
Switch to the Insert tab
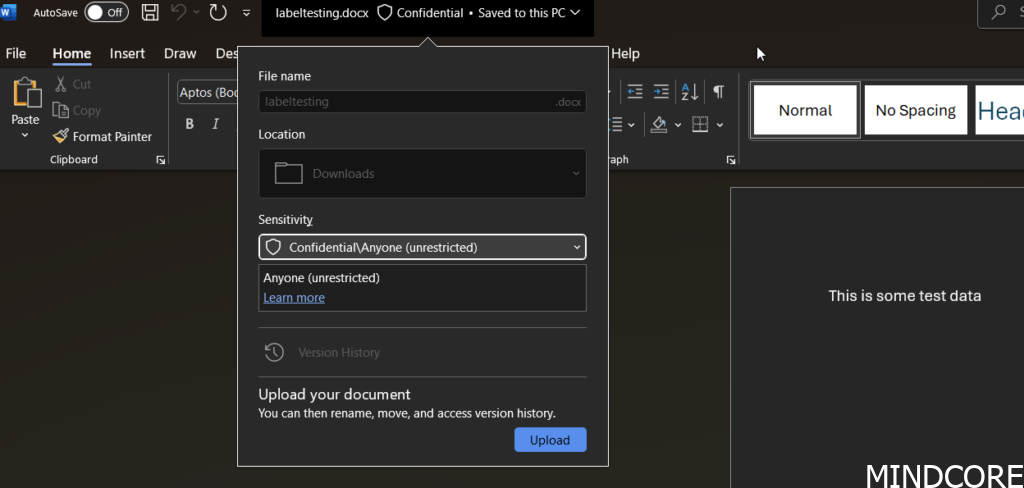click(127, 54)
